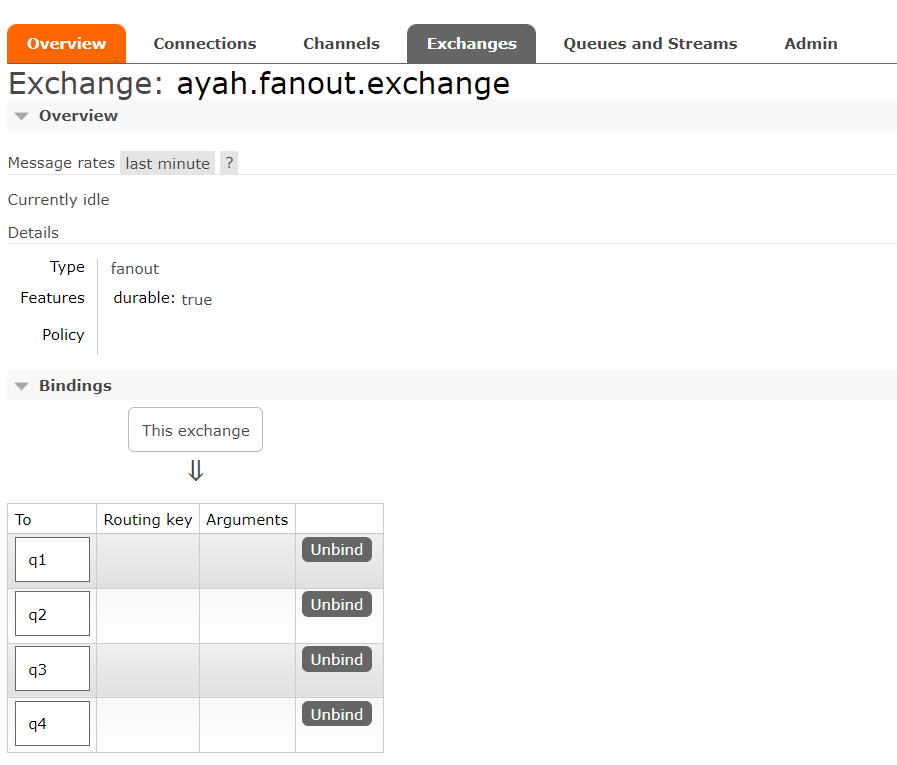The height and width of the screenshot is (765, 897).
Task: Unbind queue q2 from exchange
Action: click(336, 605)
